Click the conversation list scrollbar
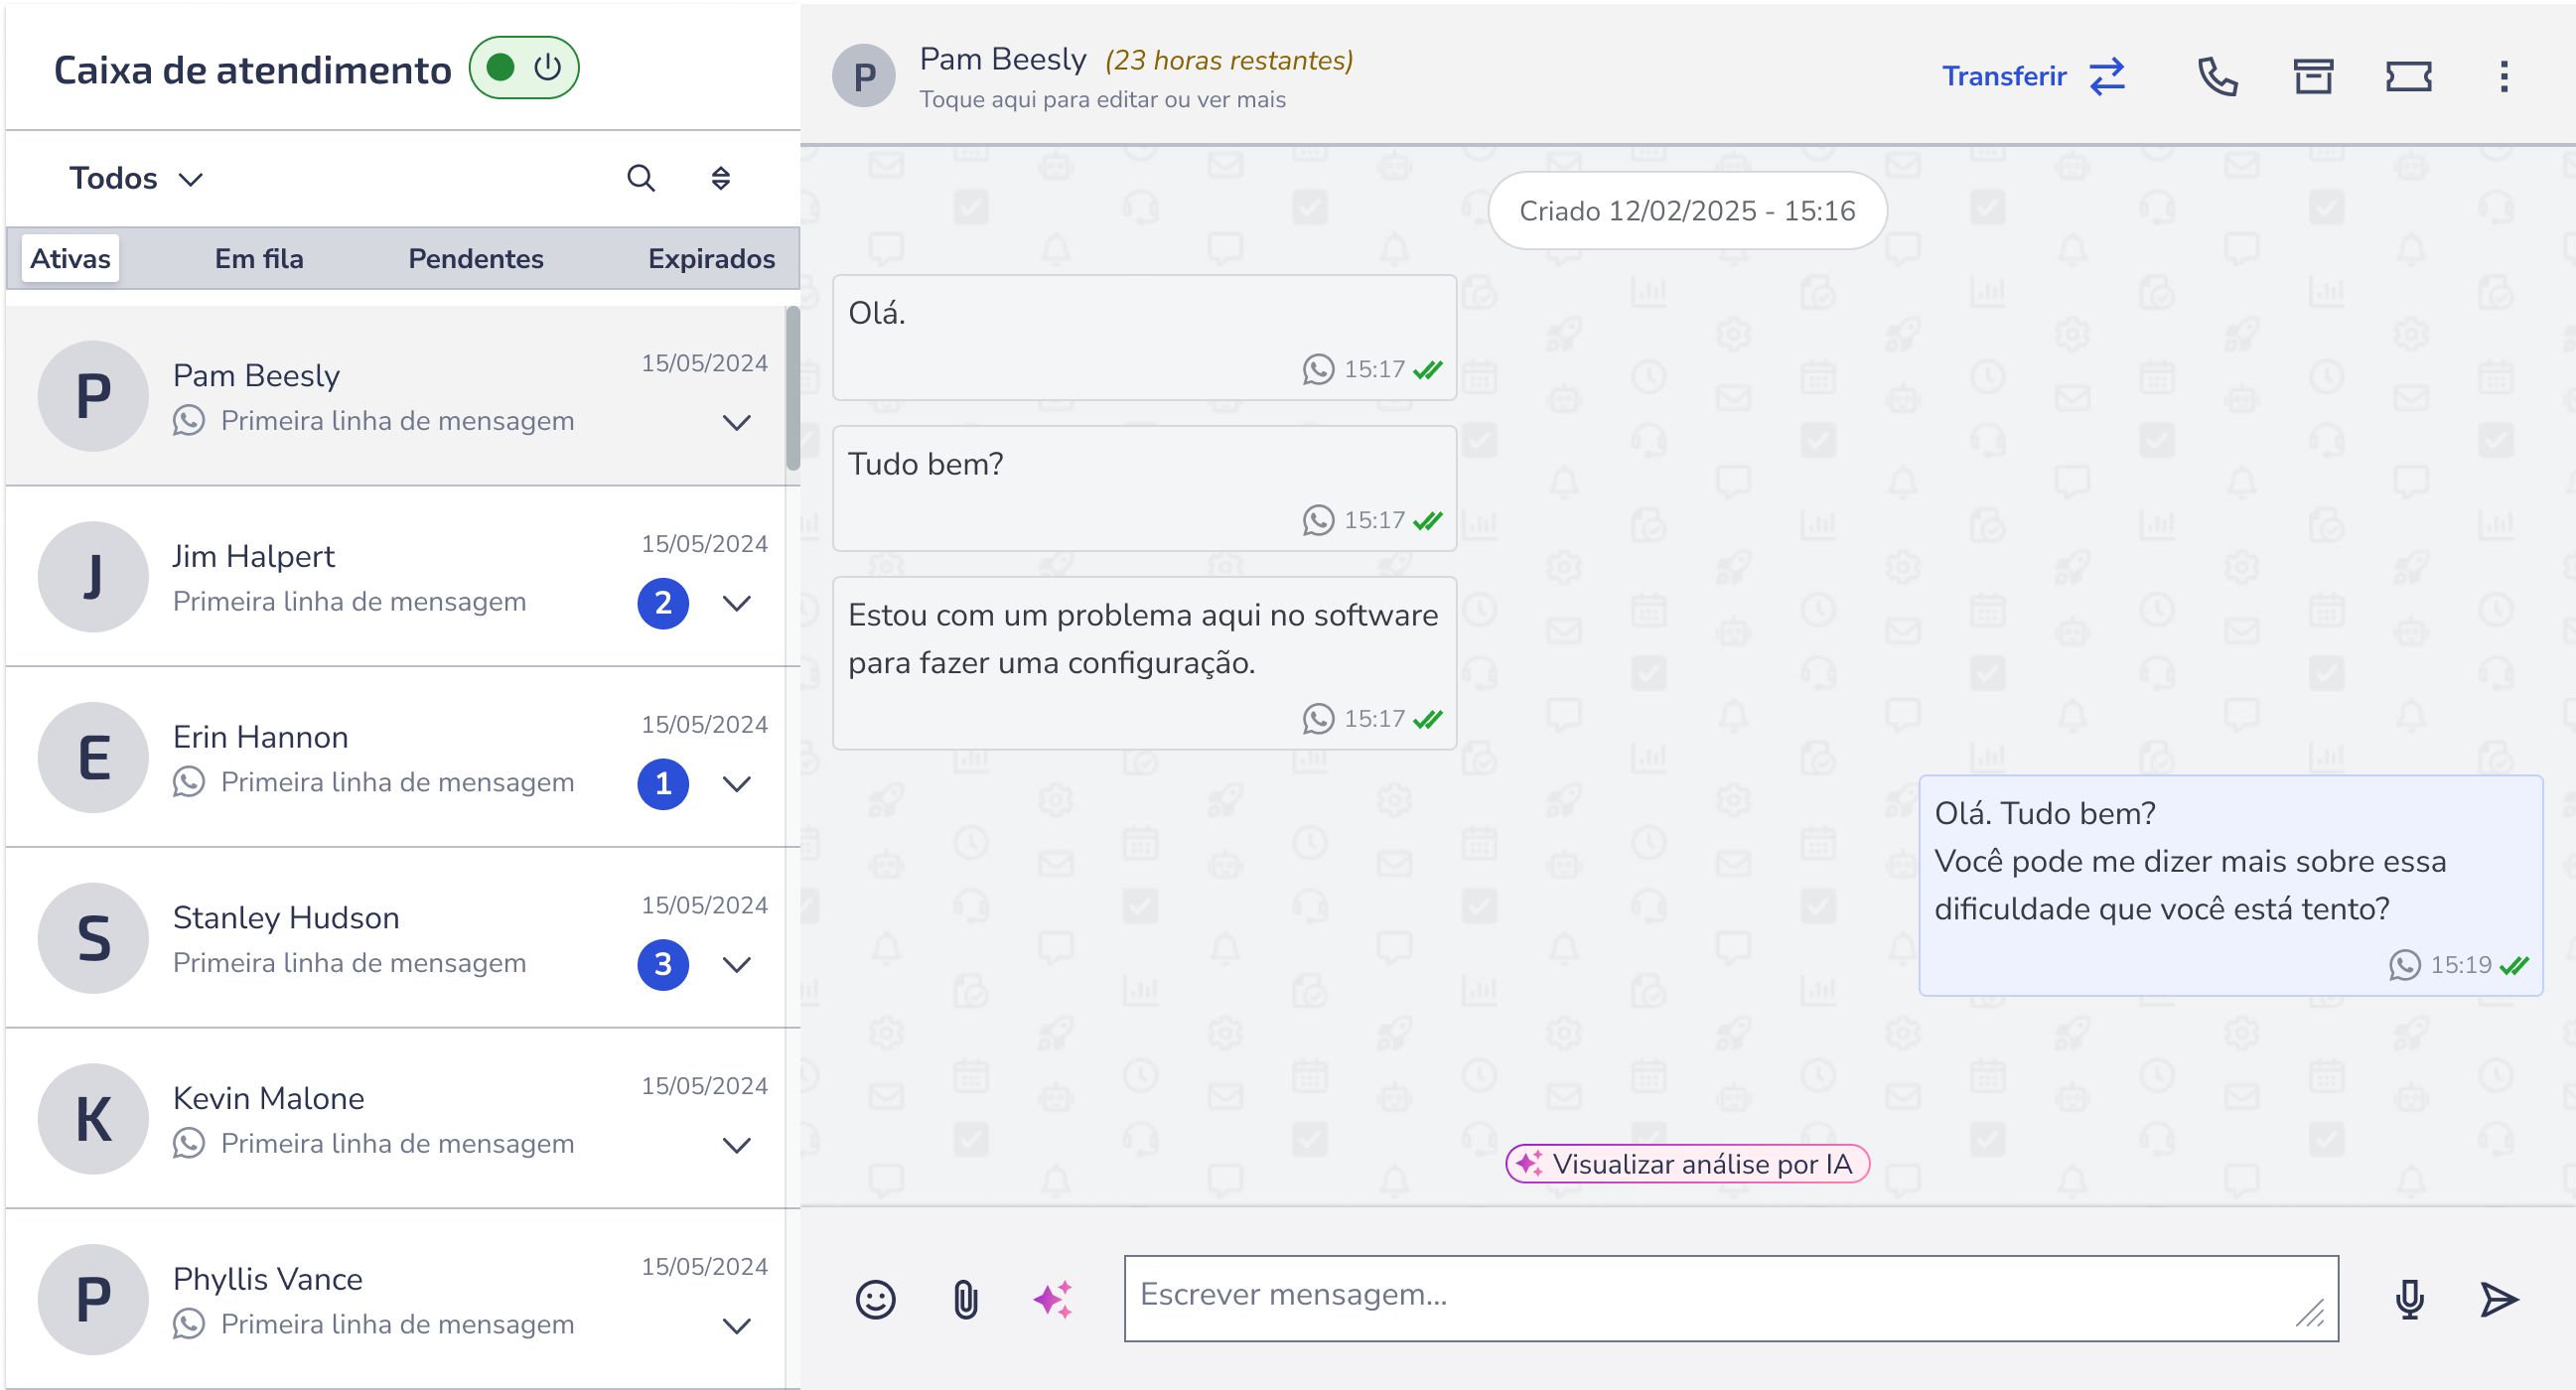 (793, 390)
